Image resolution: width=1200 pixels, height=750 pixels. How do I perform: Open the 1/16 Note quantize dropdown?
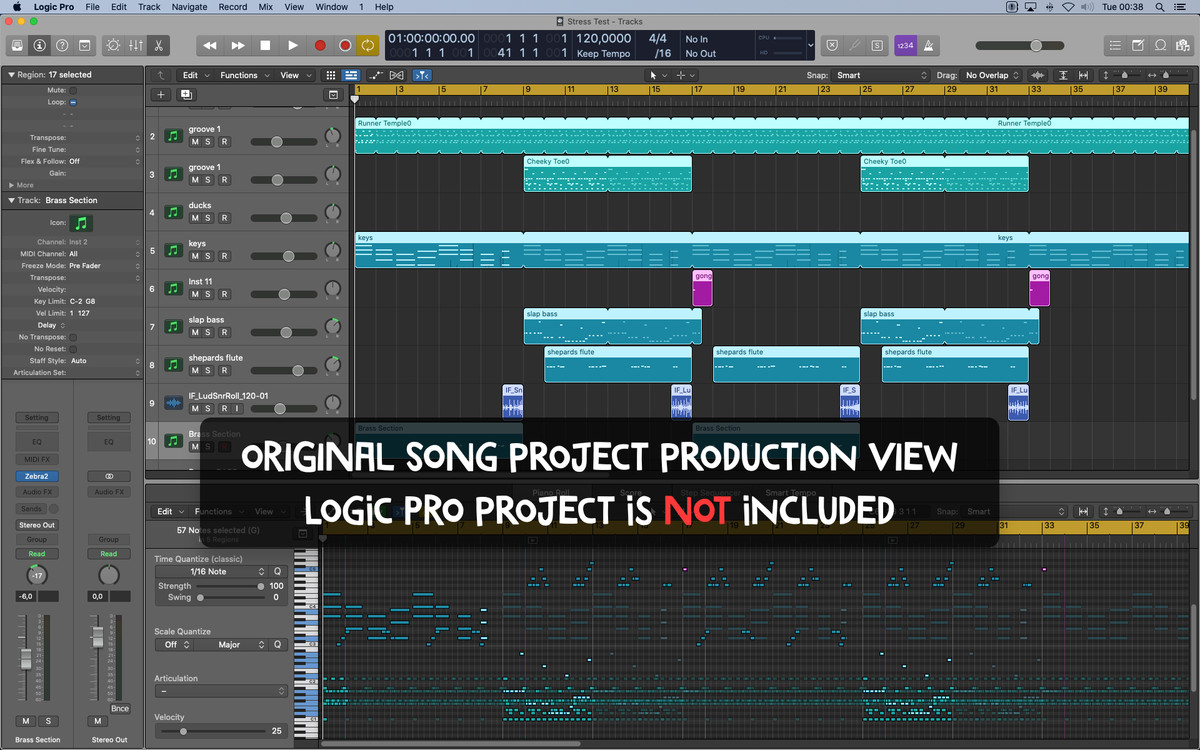[x=212, y=572]
